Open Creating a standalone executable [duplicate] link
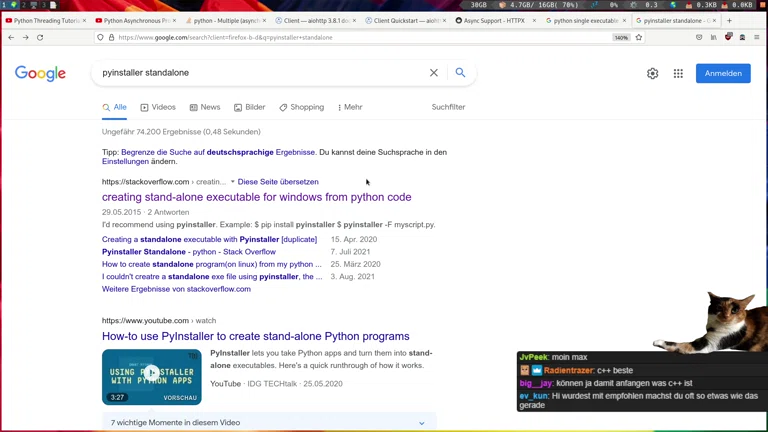 pos(209,240)
